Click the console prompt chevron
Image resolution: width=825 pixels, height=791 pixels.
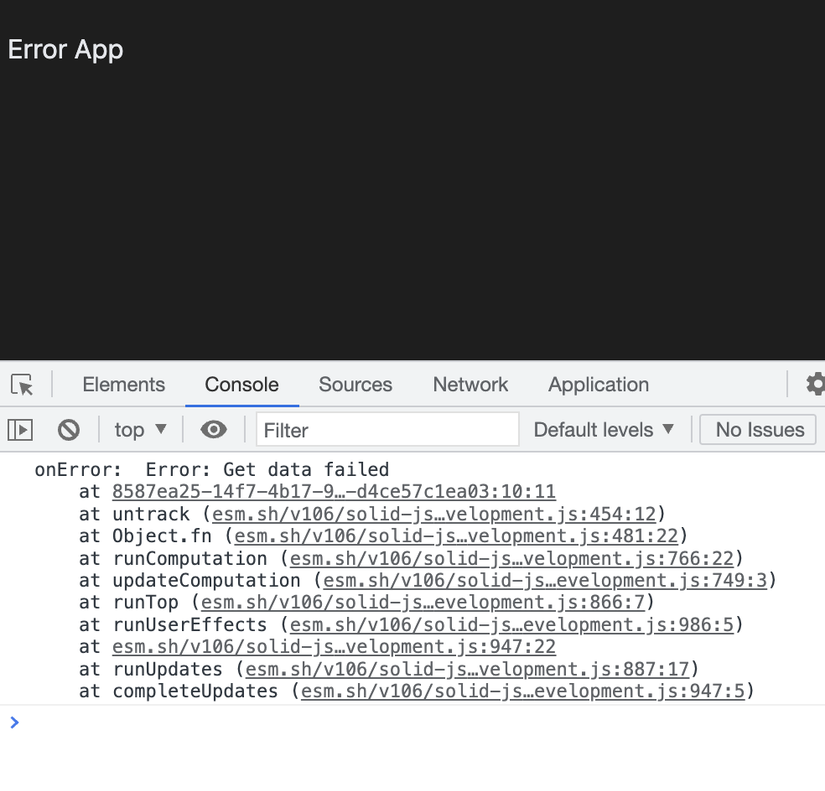pyautogui.click(x=14, y=722)
